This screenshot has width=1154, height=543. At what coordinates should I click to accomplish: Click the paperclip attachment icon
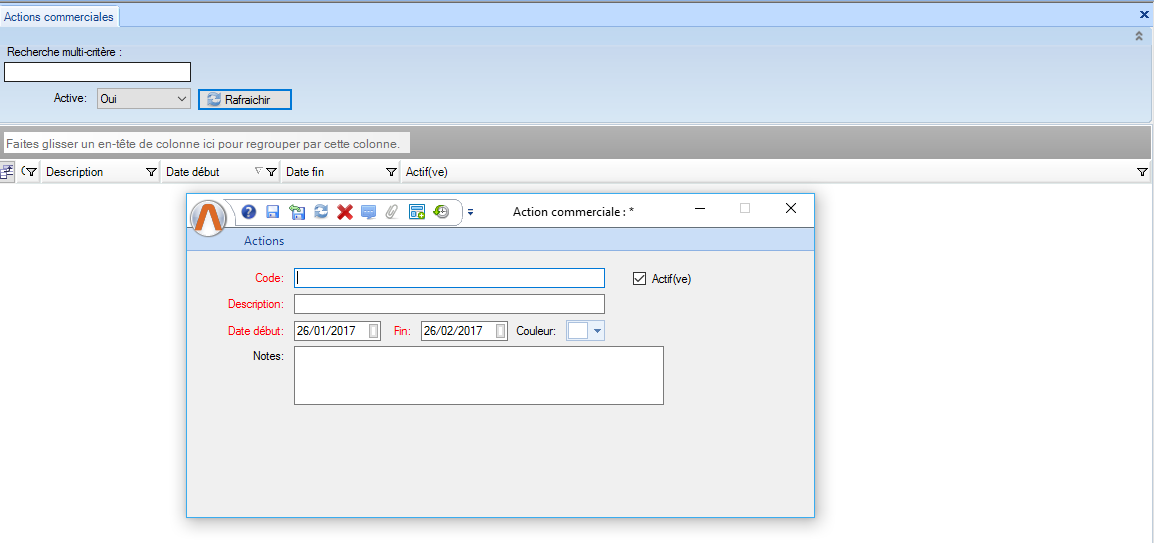(x=392, y=212)
